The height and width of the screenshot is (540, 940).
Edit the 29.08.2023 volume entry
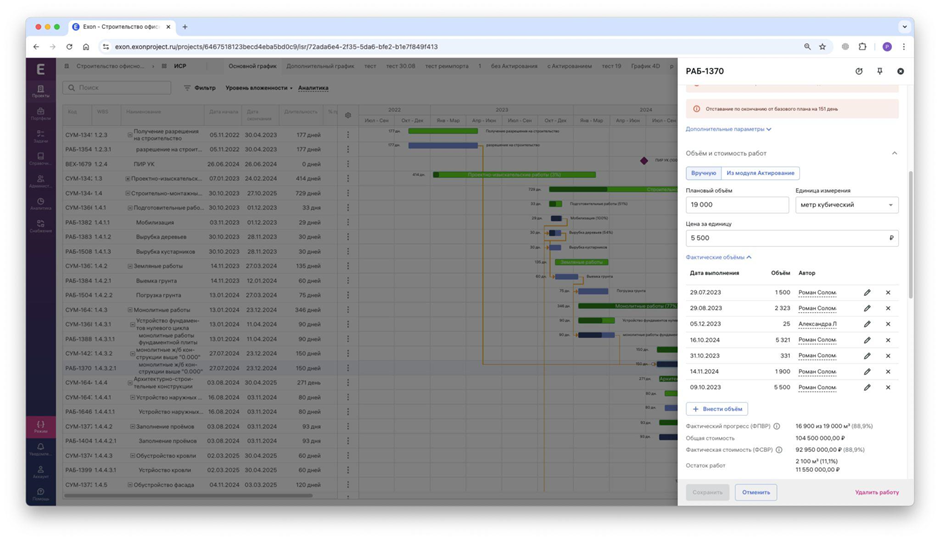pos(867,308)
